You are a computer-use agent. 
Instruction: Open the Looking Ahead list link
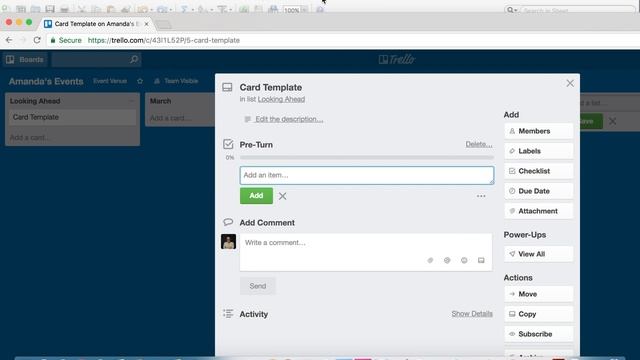281,99
